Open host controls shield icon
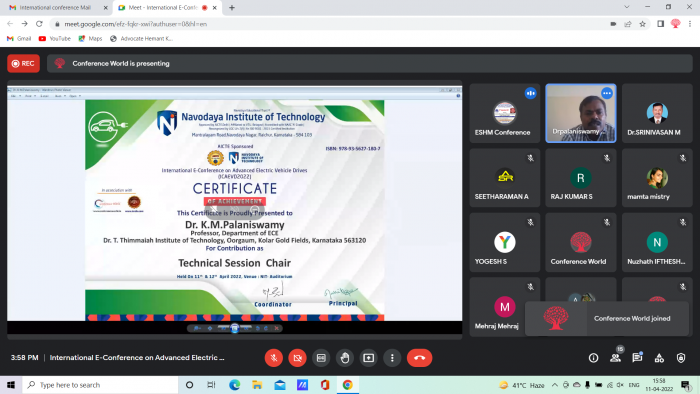The image size is (700, 394). pyautogui.click(x=681, y=358)
